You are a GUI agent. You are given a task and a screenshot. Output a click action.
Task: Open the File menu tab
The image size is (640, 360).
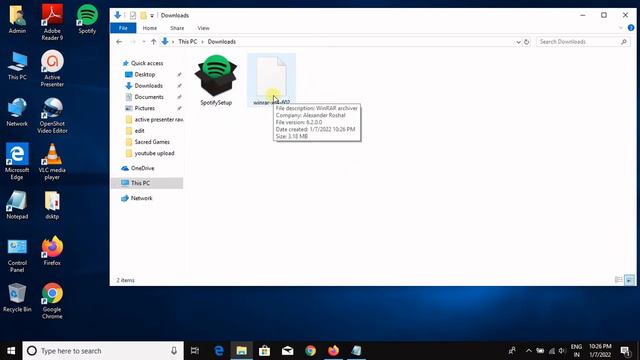[123, 28]
